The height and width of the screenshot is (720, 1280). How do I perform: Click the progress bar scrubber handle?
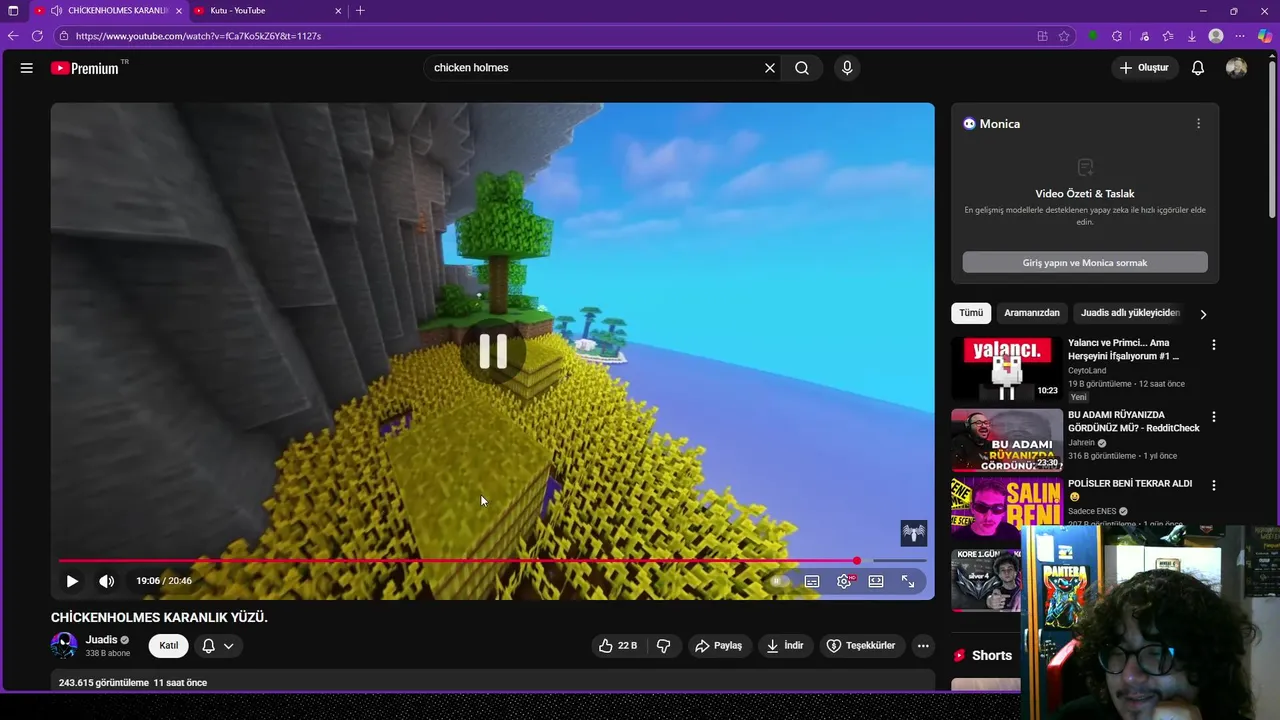857,561
